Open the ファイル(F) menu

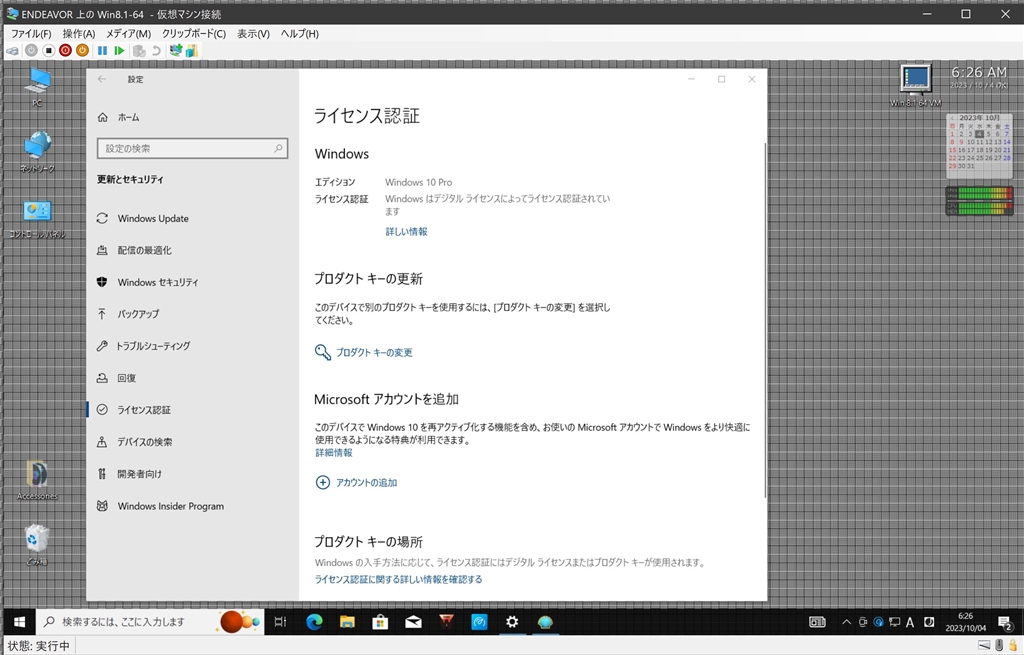[31, 33]
